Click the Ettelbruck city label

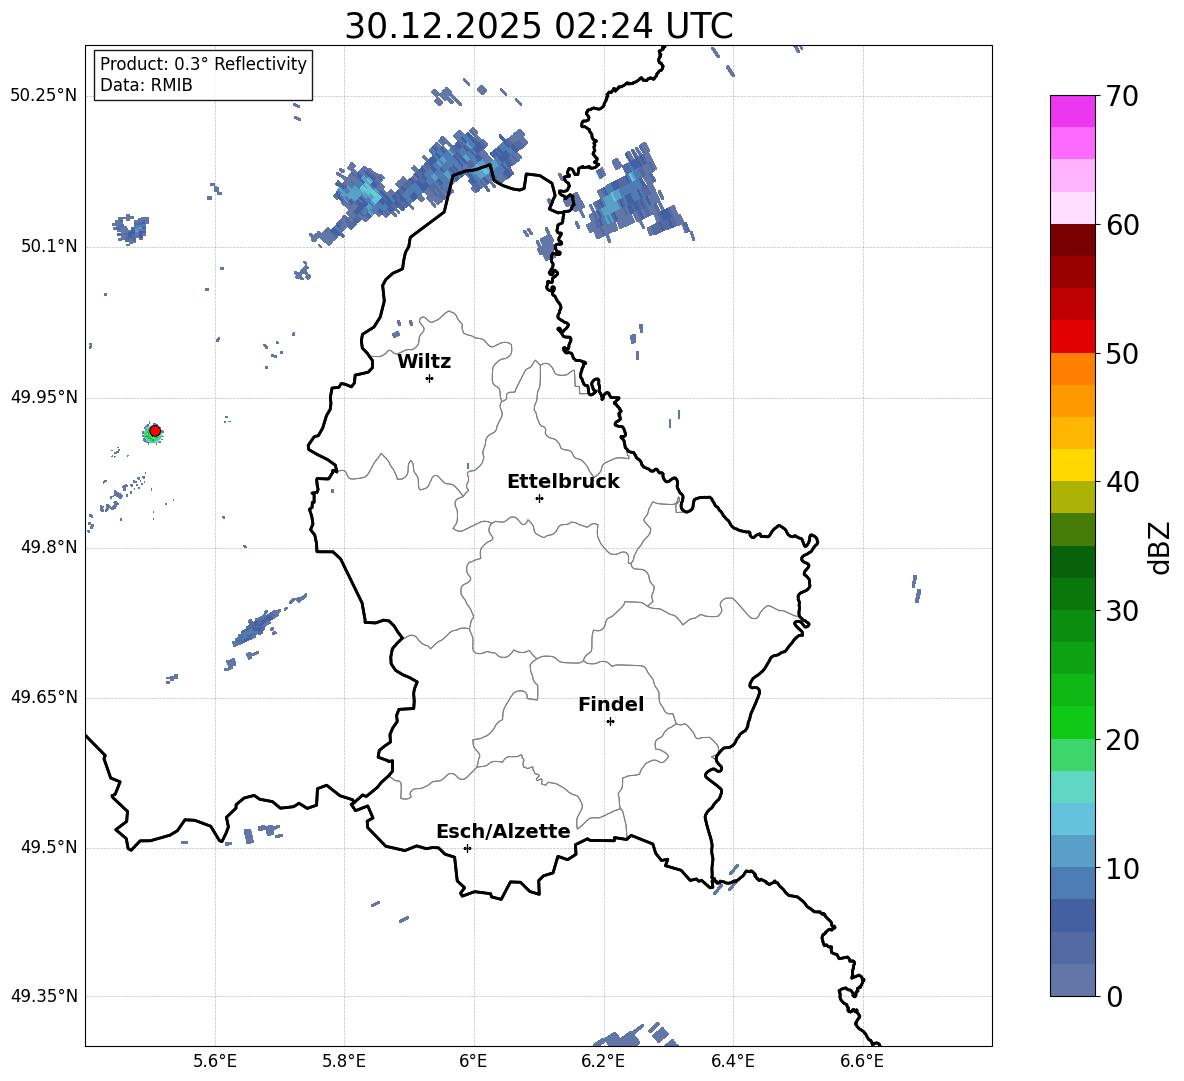click(563, 482)
